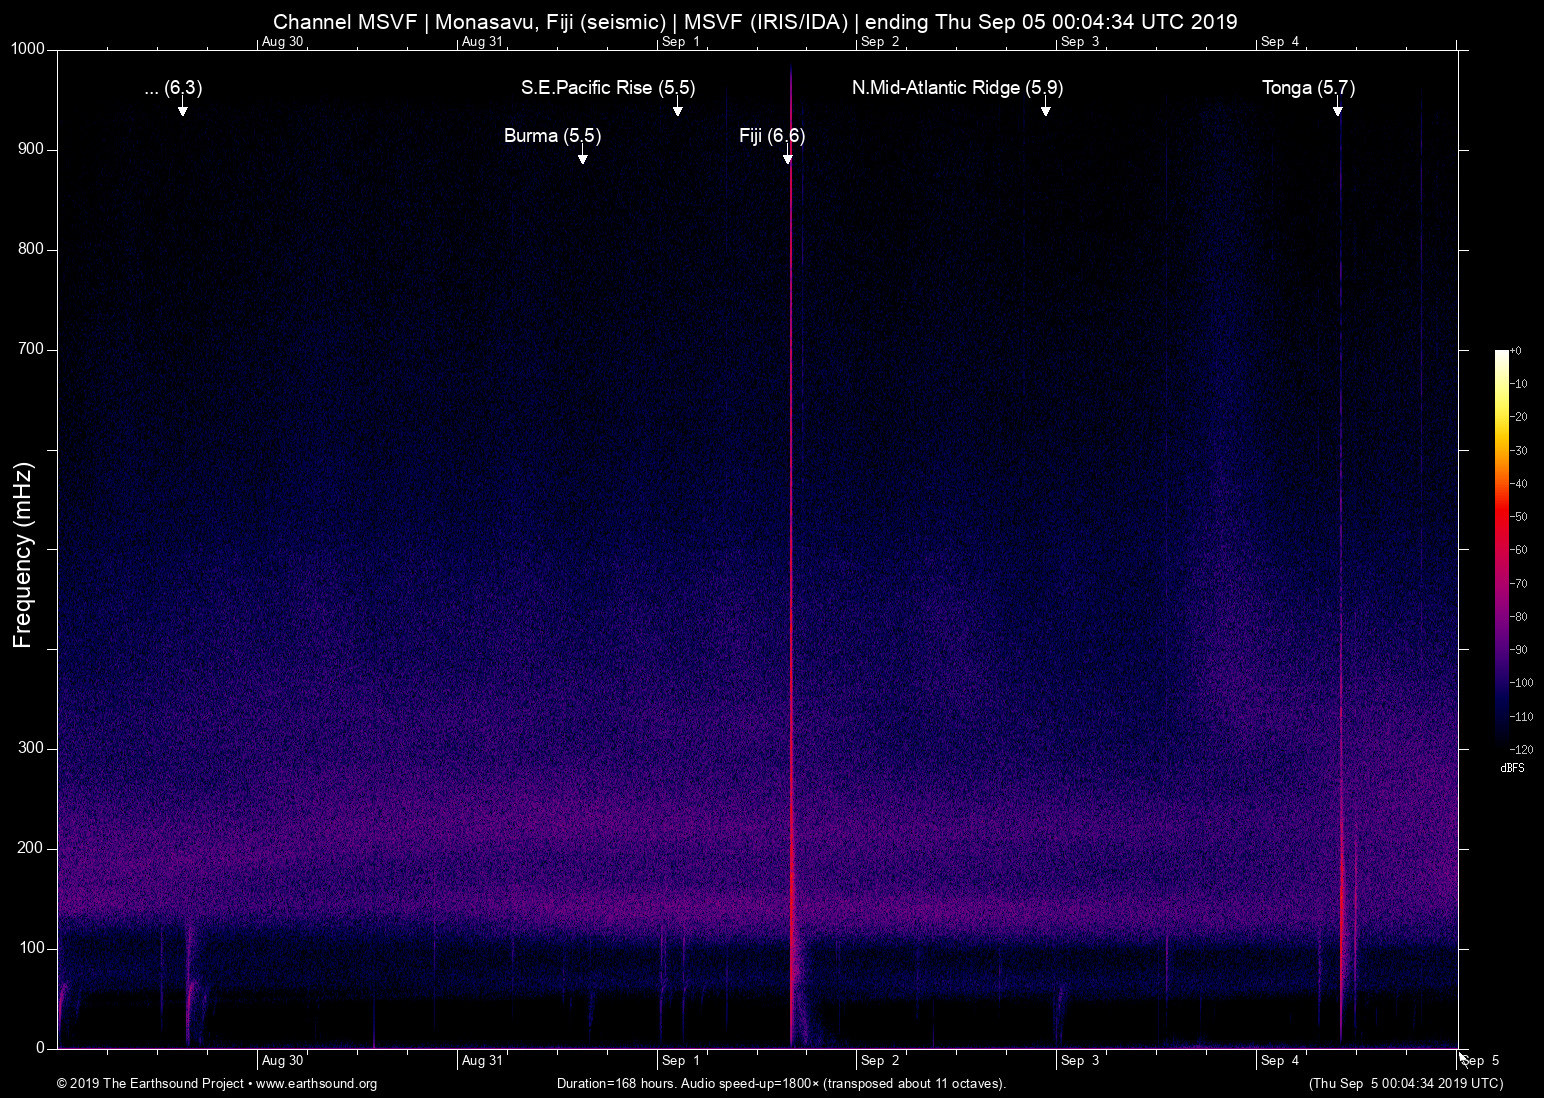The height and width of the screenshot is (1098, 1544).
Task: Click the arrow under the ... (6.3) label
Action: click(x=182, y=110)
